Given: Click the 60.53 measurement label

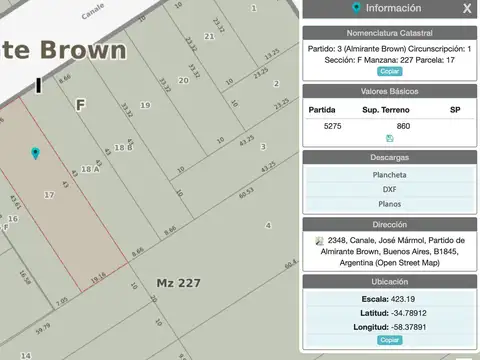Looking at the screenshot, I should pyautogui.click(x=246, y=193).
